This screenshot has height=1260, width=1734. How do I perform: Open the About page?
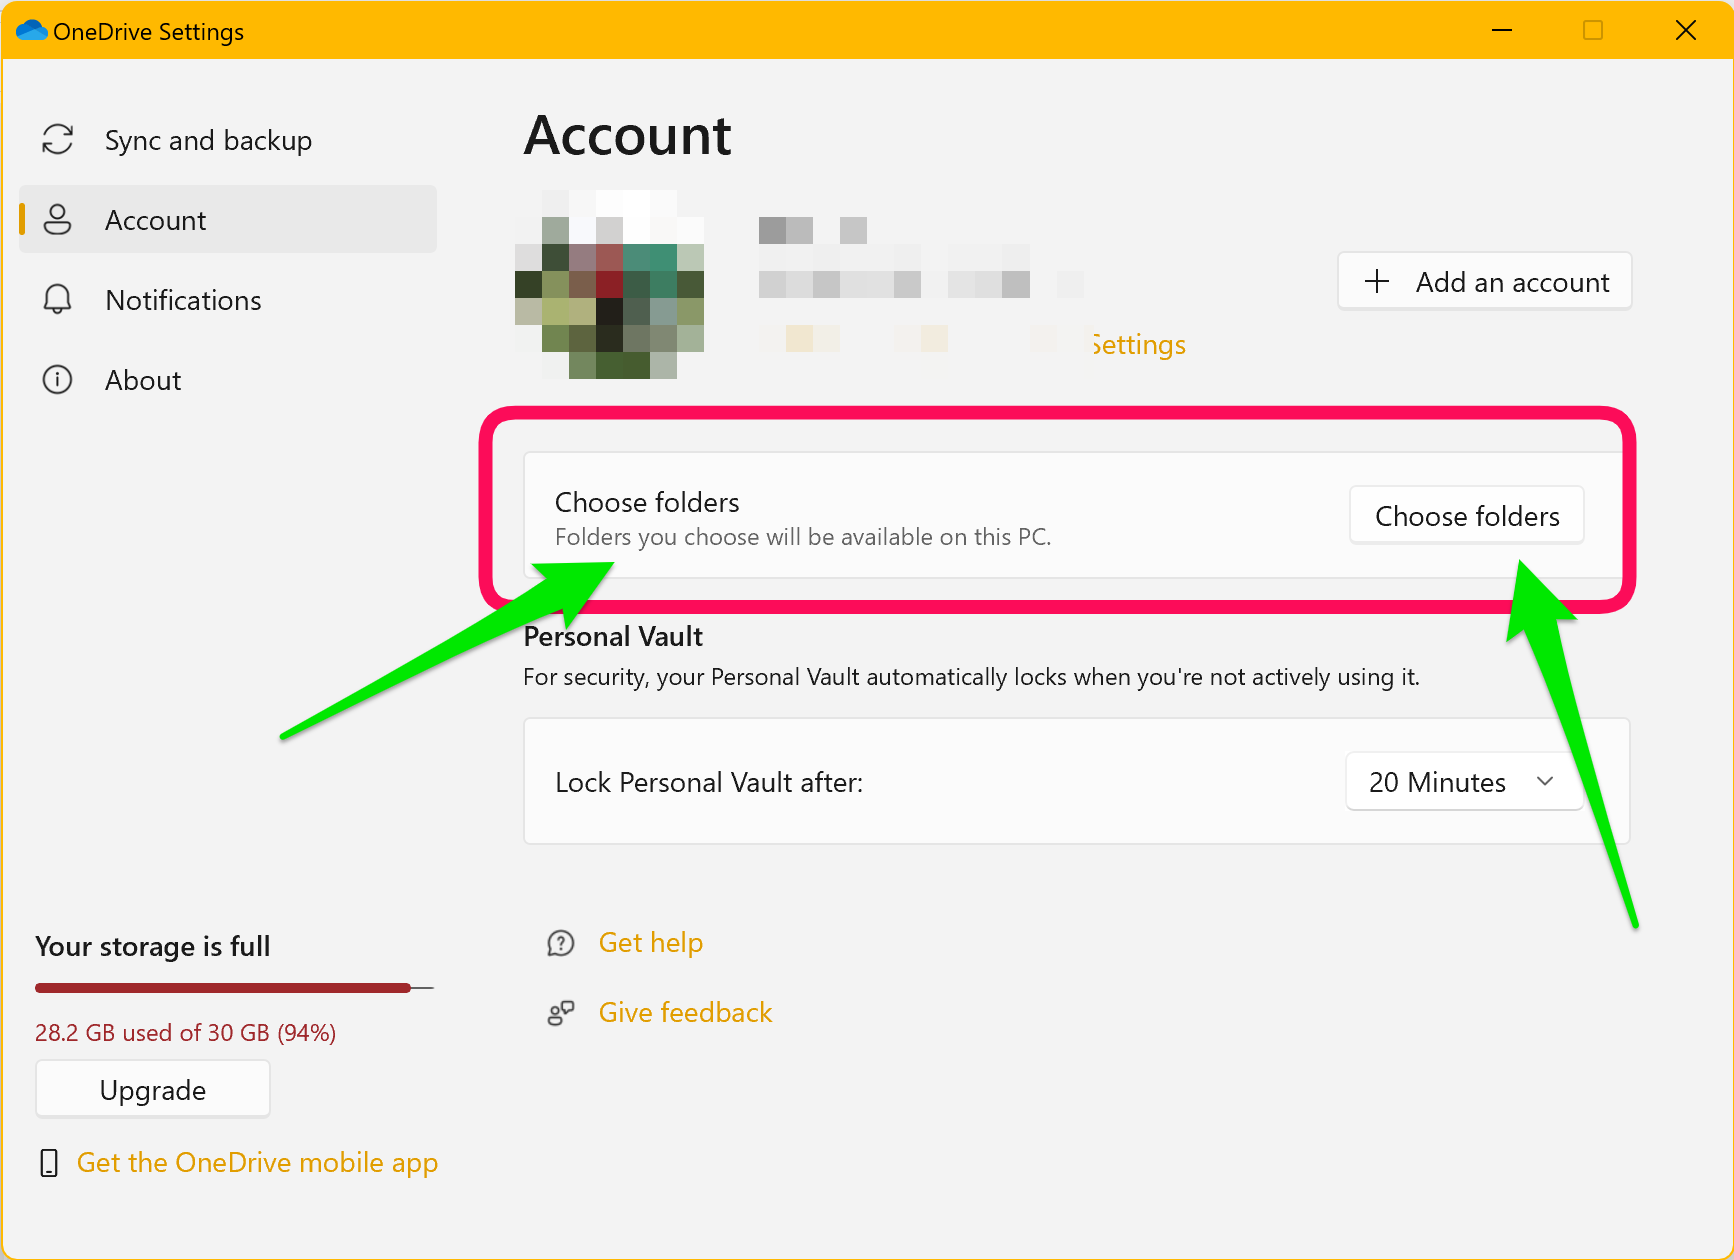(x=228, y=380)
